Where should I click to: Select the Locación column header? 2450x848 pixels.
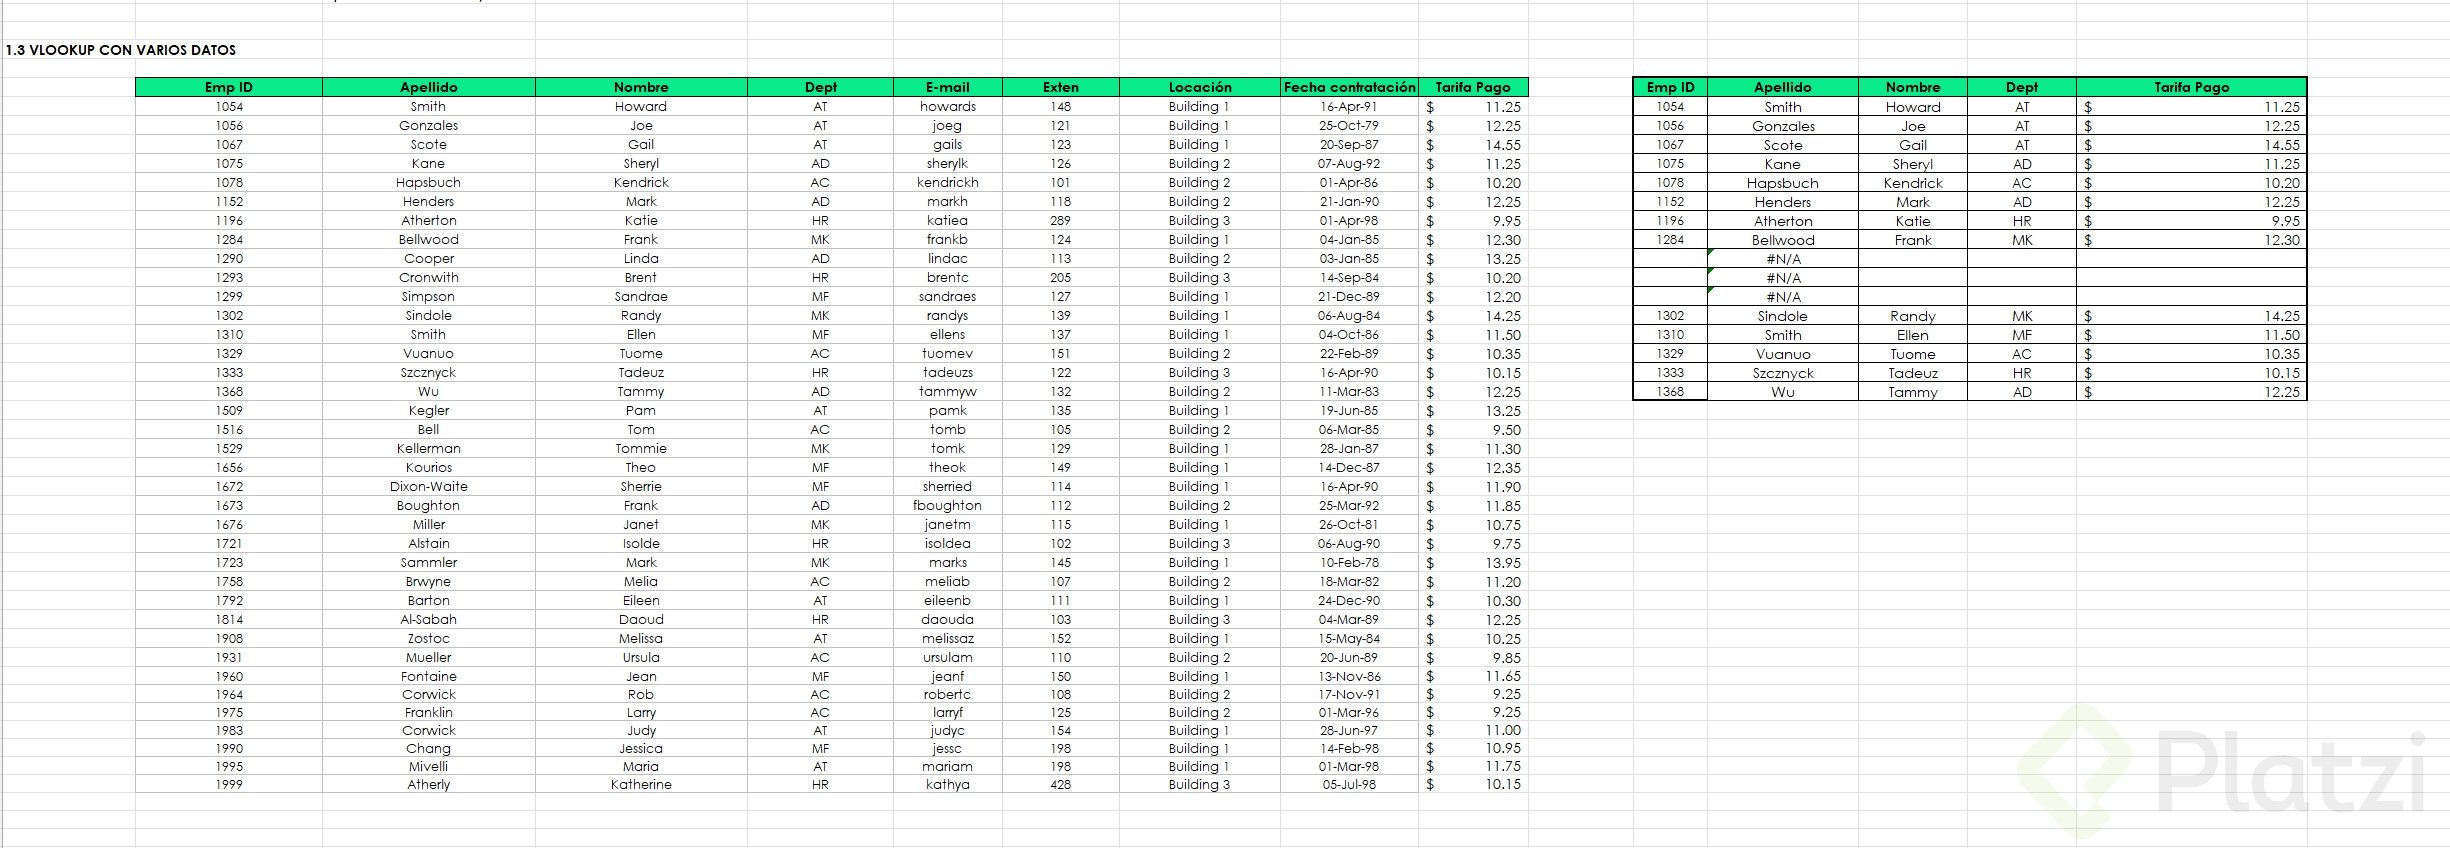click(x=1199, y=87)
